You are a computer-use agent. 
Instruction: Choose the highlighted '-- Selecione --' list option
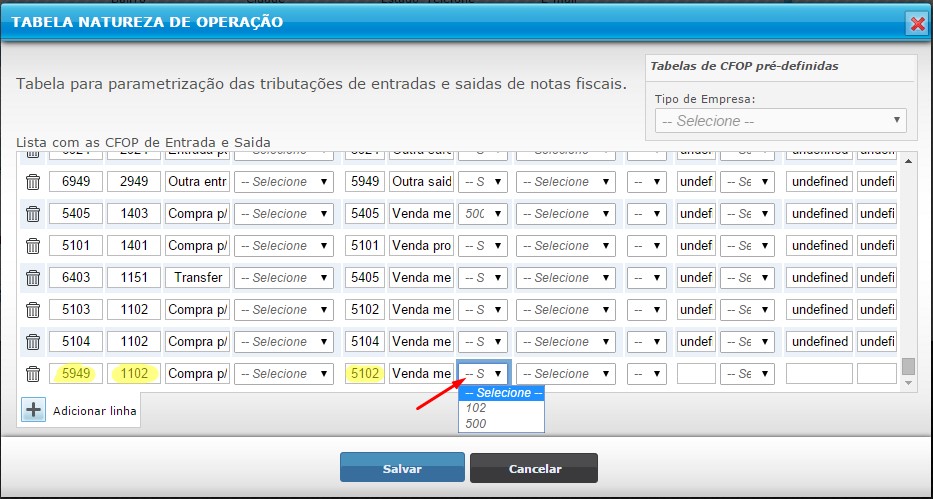501,393
